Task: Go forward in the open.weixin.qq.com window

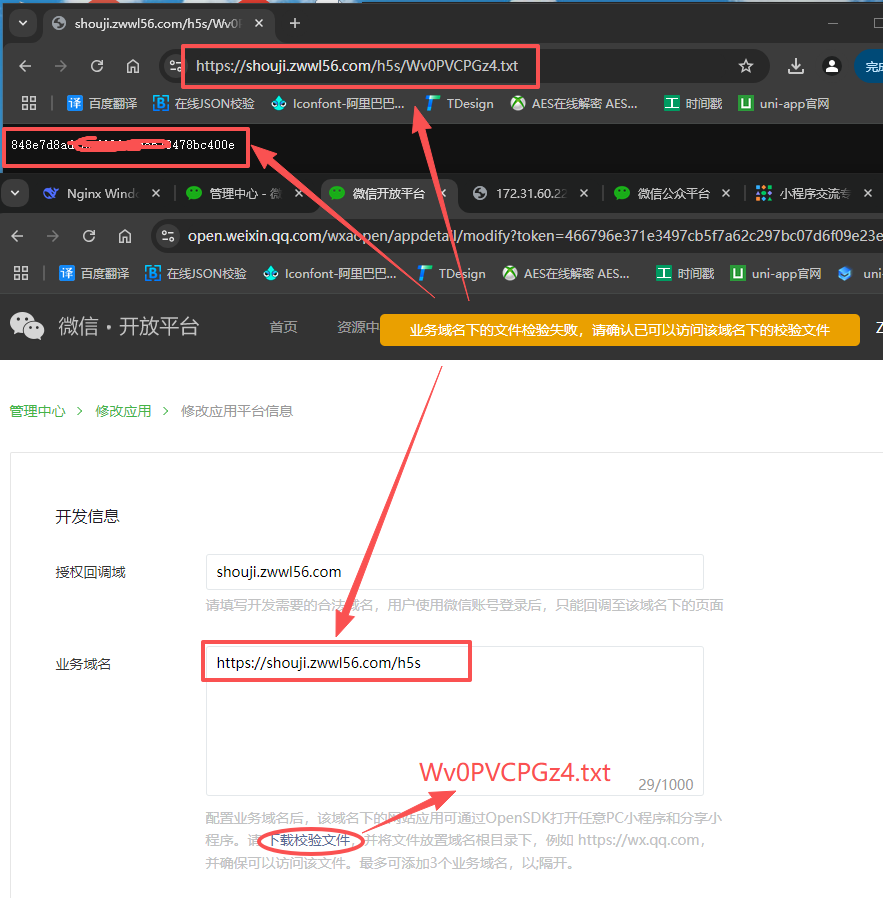Action: tap(53, 236)
